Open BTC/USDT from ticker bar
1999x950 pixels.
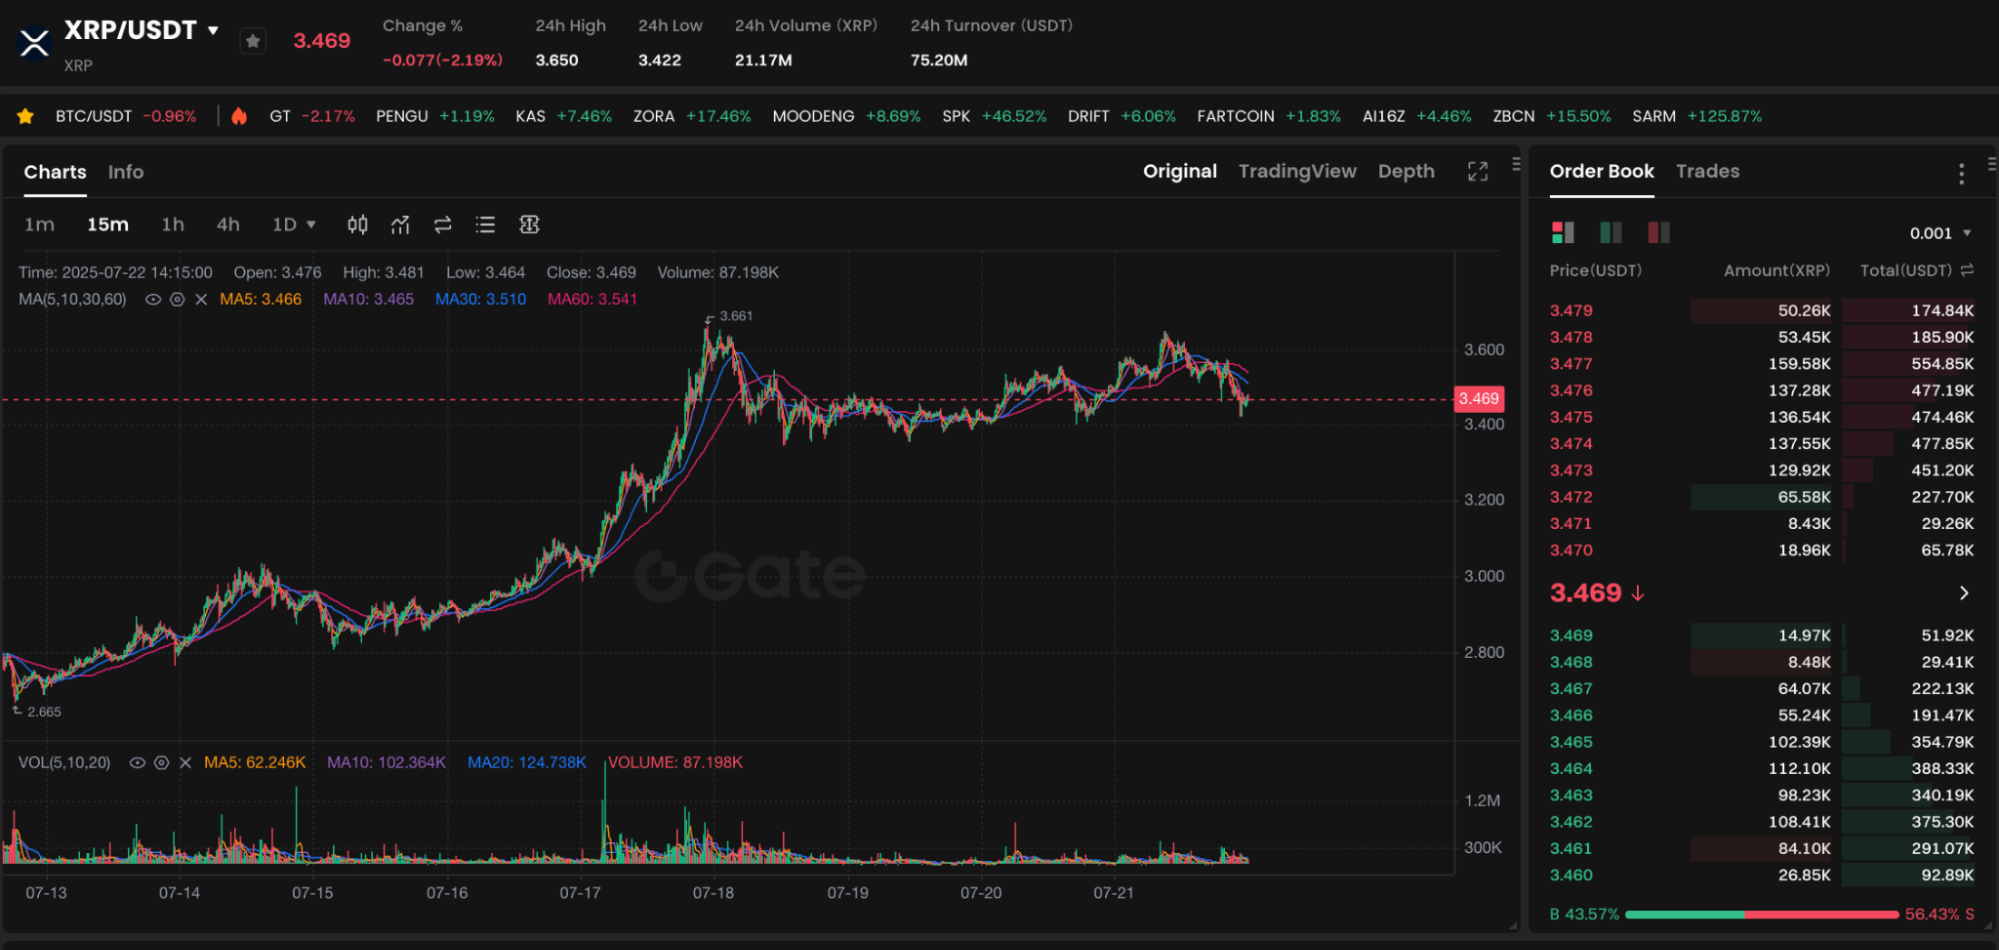pyautogui.click(x=126, y=116)
